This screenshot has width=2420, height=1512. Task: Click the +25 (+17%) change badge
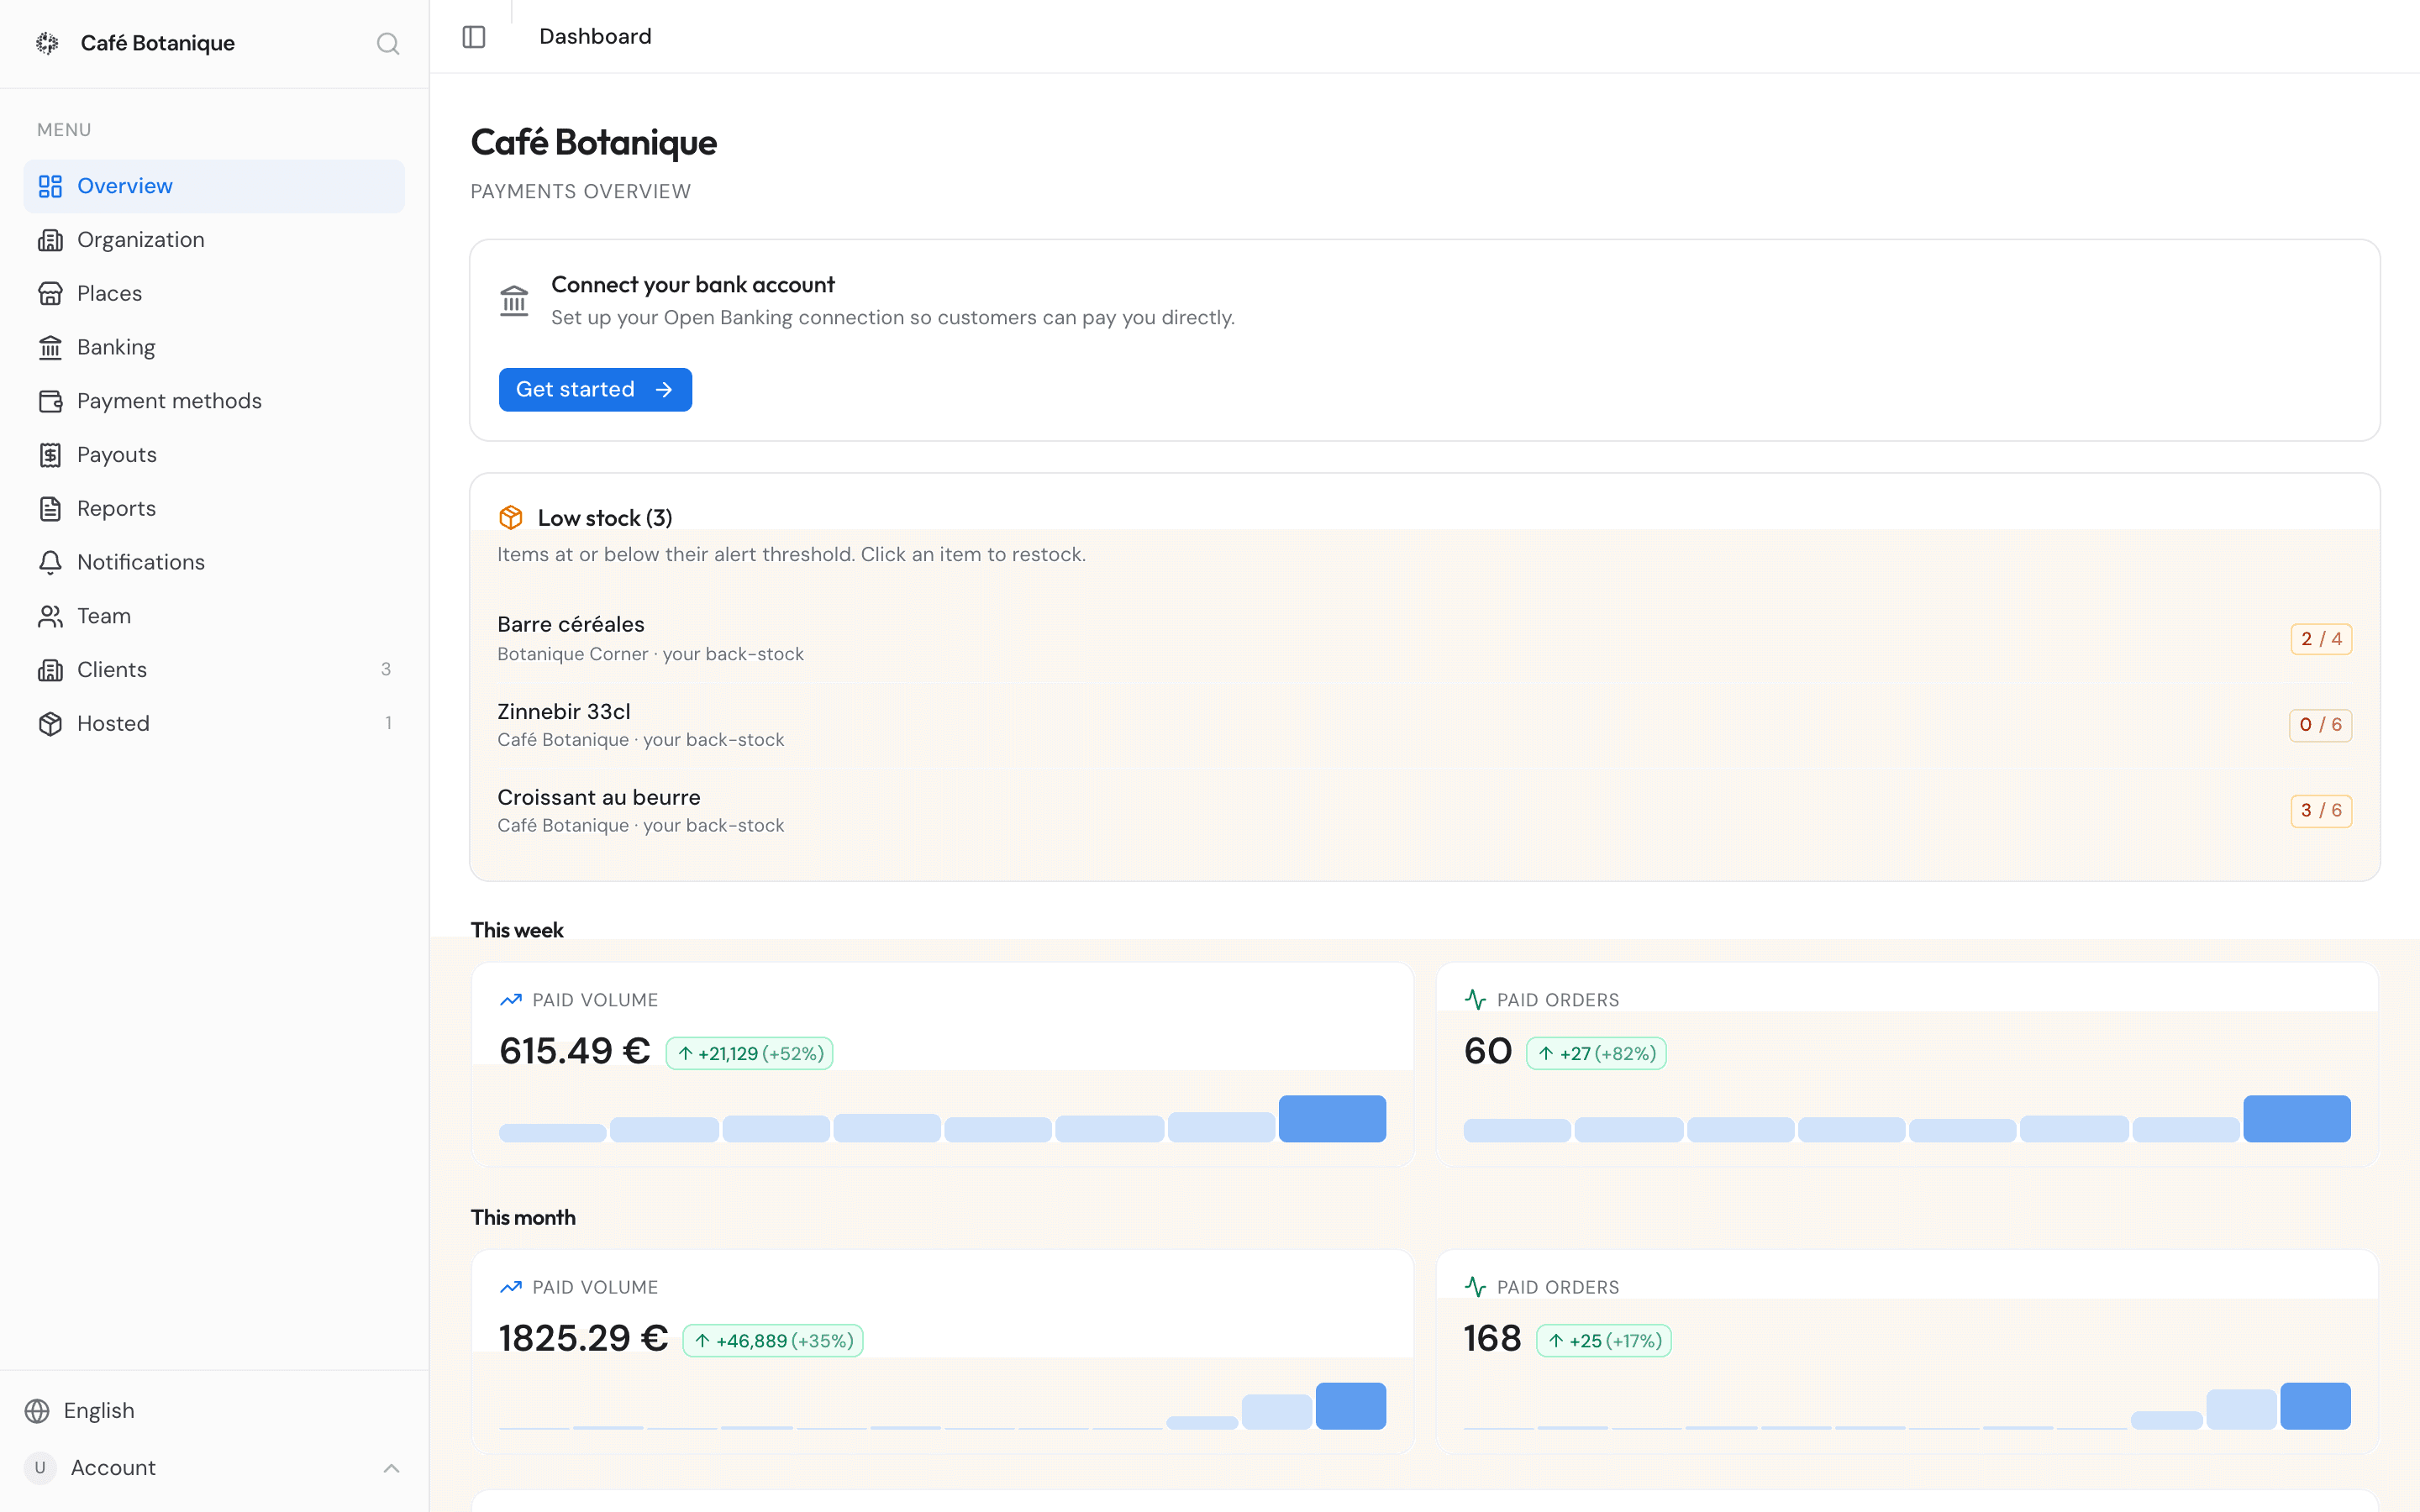point(1603,1340)
